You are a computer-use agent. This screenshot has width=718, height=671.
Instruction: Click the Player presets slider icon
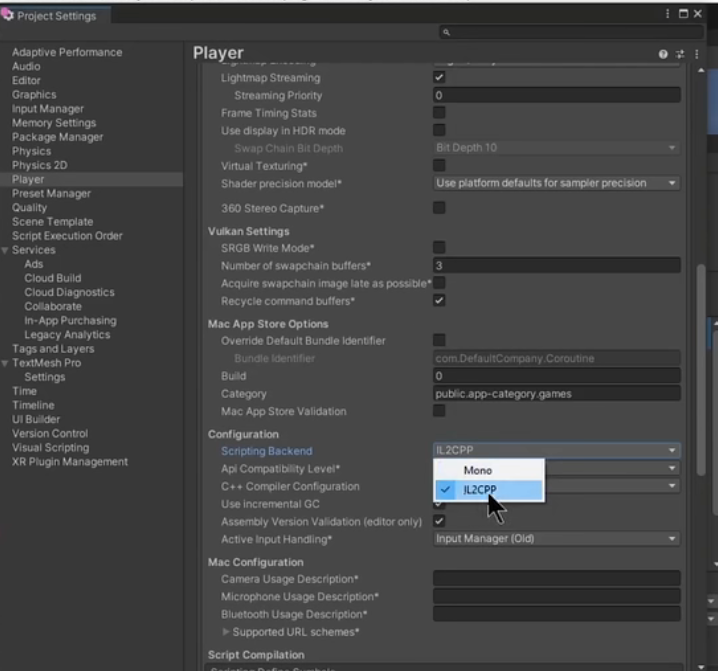point(680,54)
